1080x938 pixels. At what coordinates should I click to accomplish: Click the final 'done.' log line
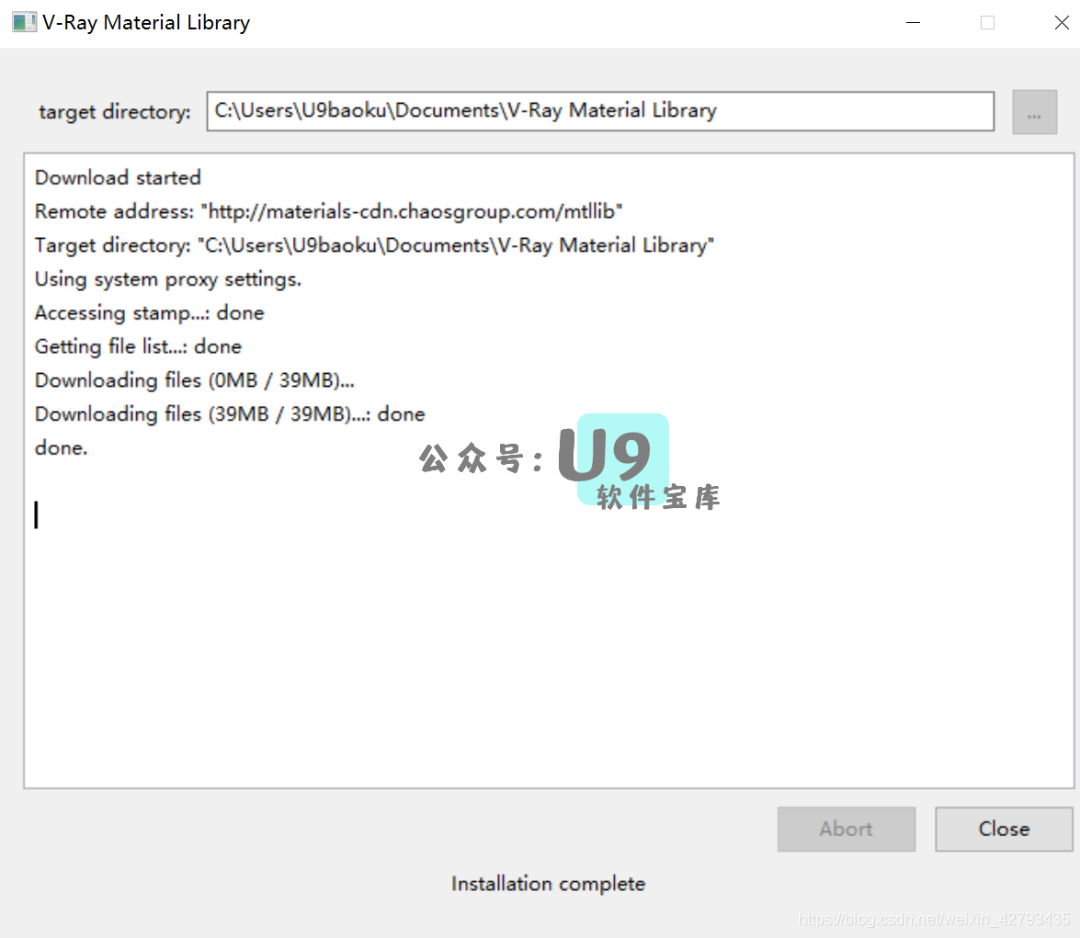[x=61, y=448]
